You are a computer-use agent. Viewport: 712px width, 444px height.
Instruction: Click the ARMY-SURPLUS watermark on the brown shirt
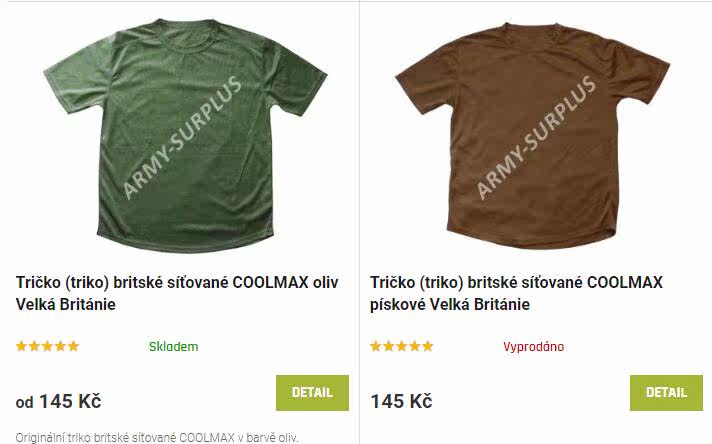tap(535, 137)
